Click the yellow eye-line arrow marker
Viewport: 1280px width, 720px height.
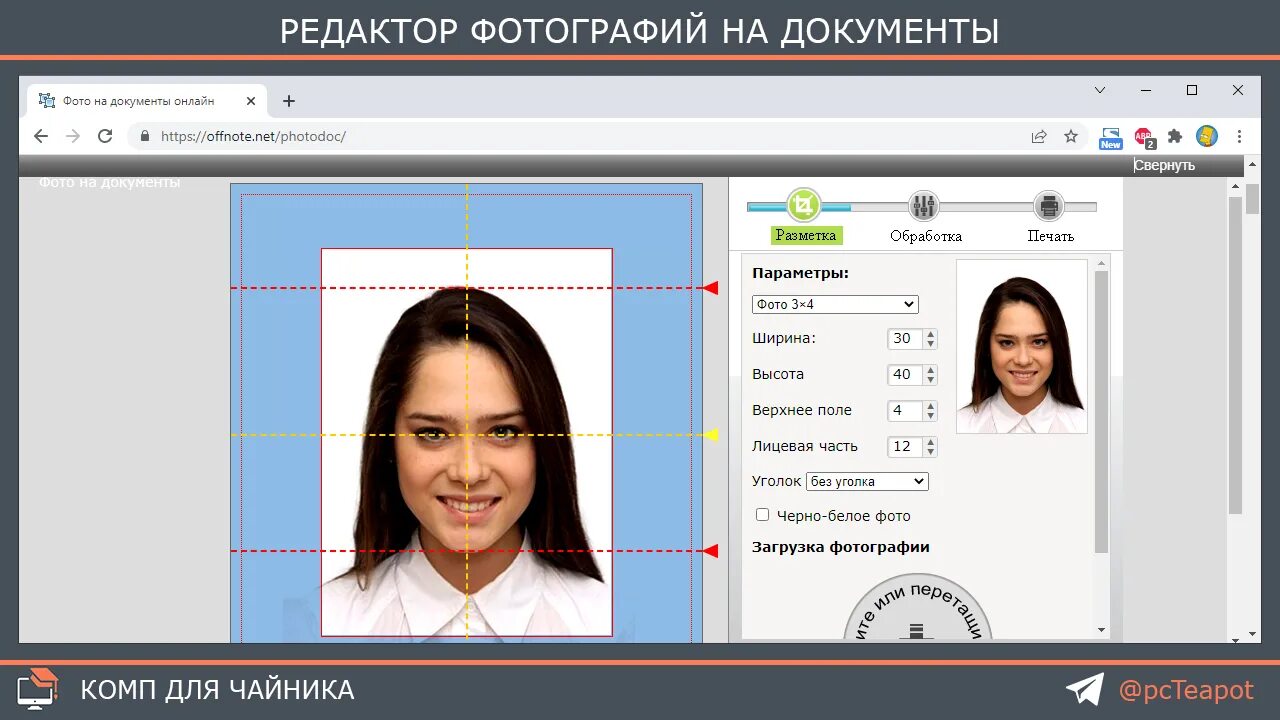(x=710, y=435)
